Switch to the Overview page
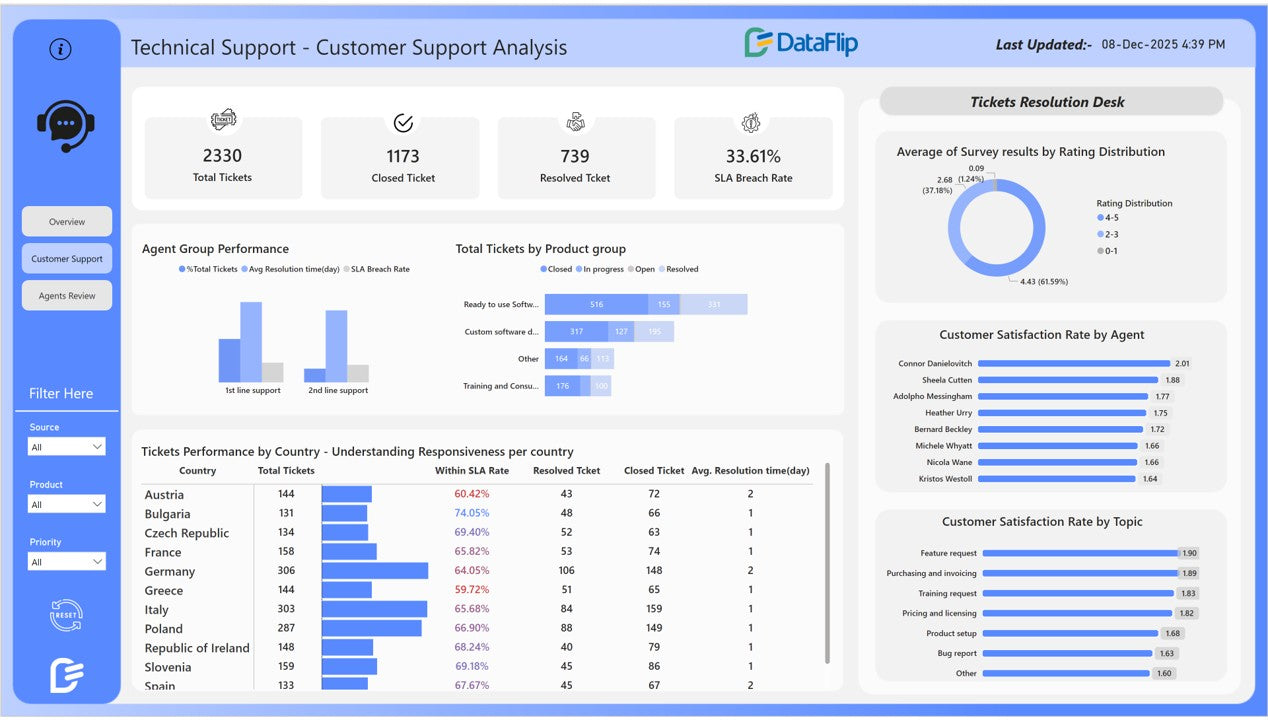Viewport: 1268px width, 720px height. [67, 222]
